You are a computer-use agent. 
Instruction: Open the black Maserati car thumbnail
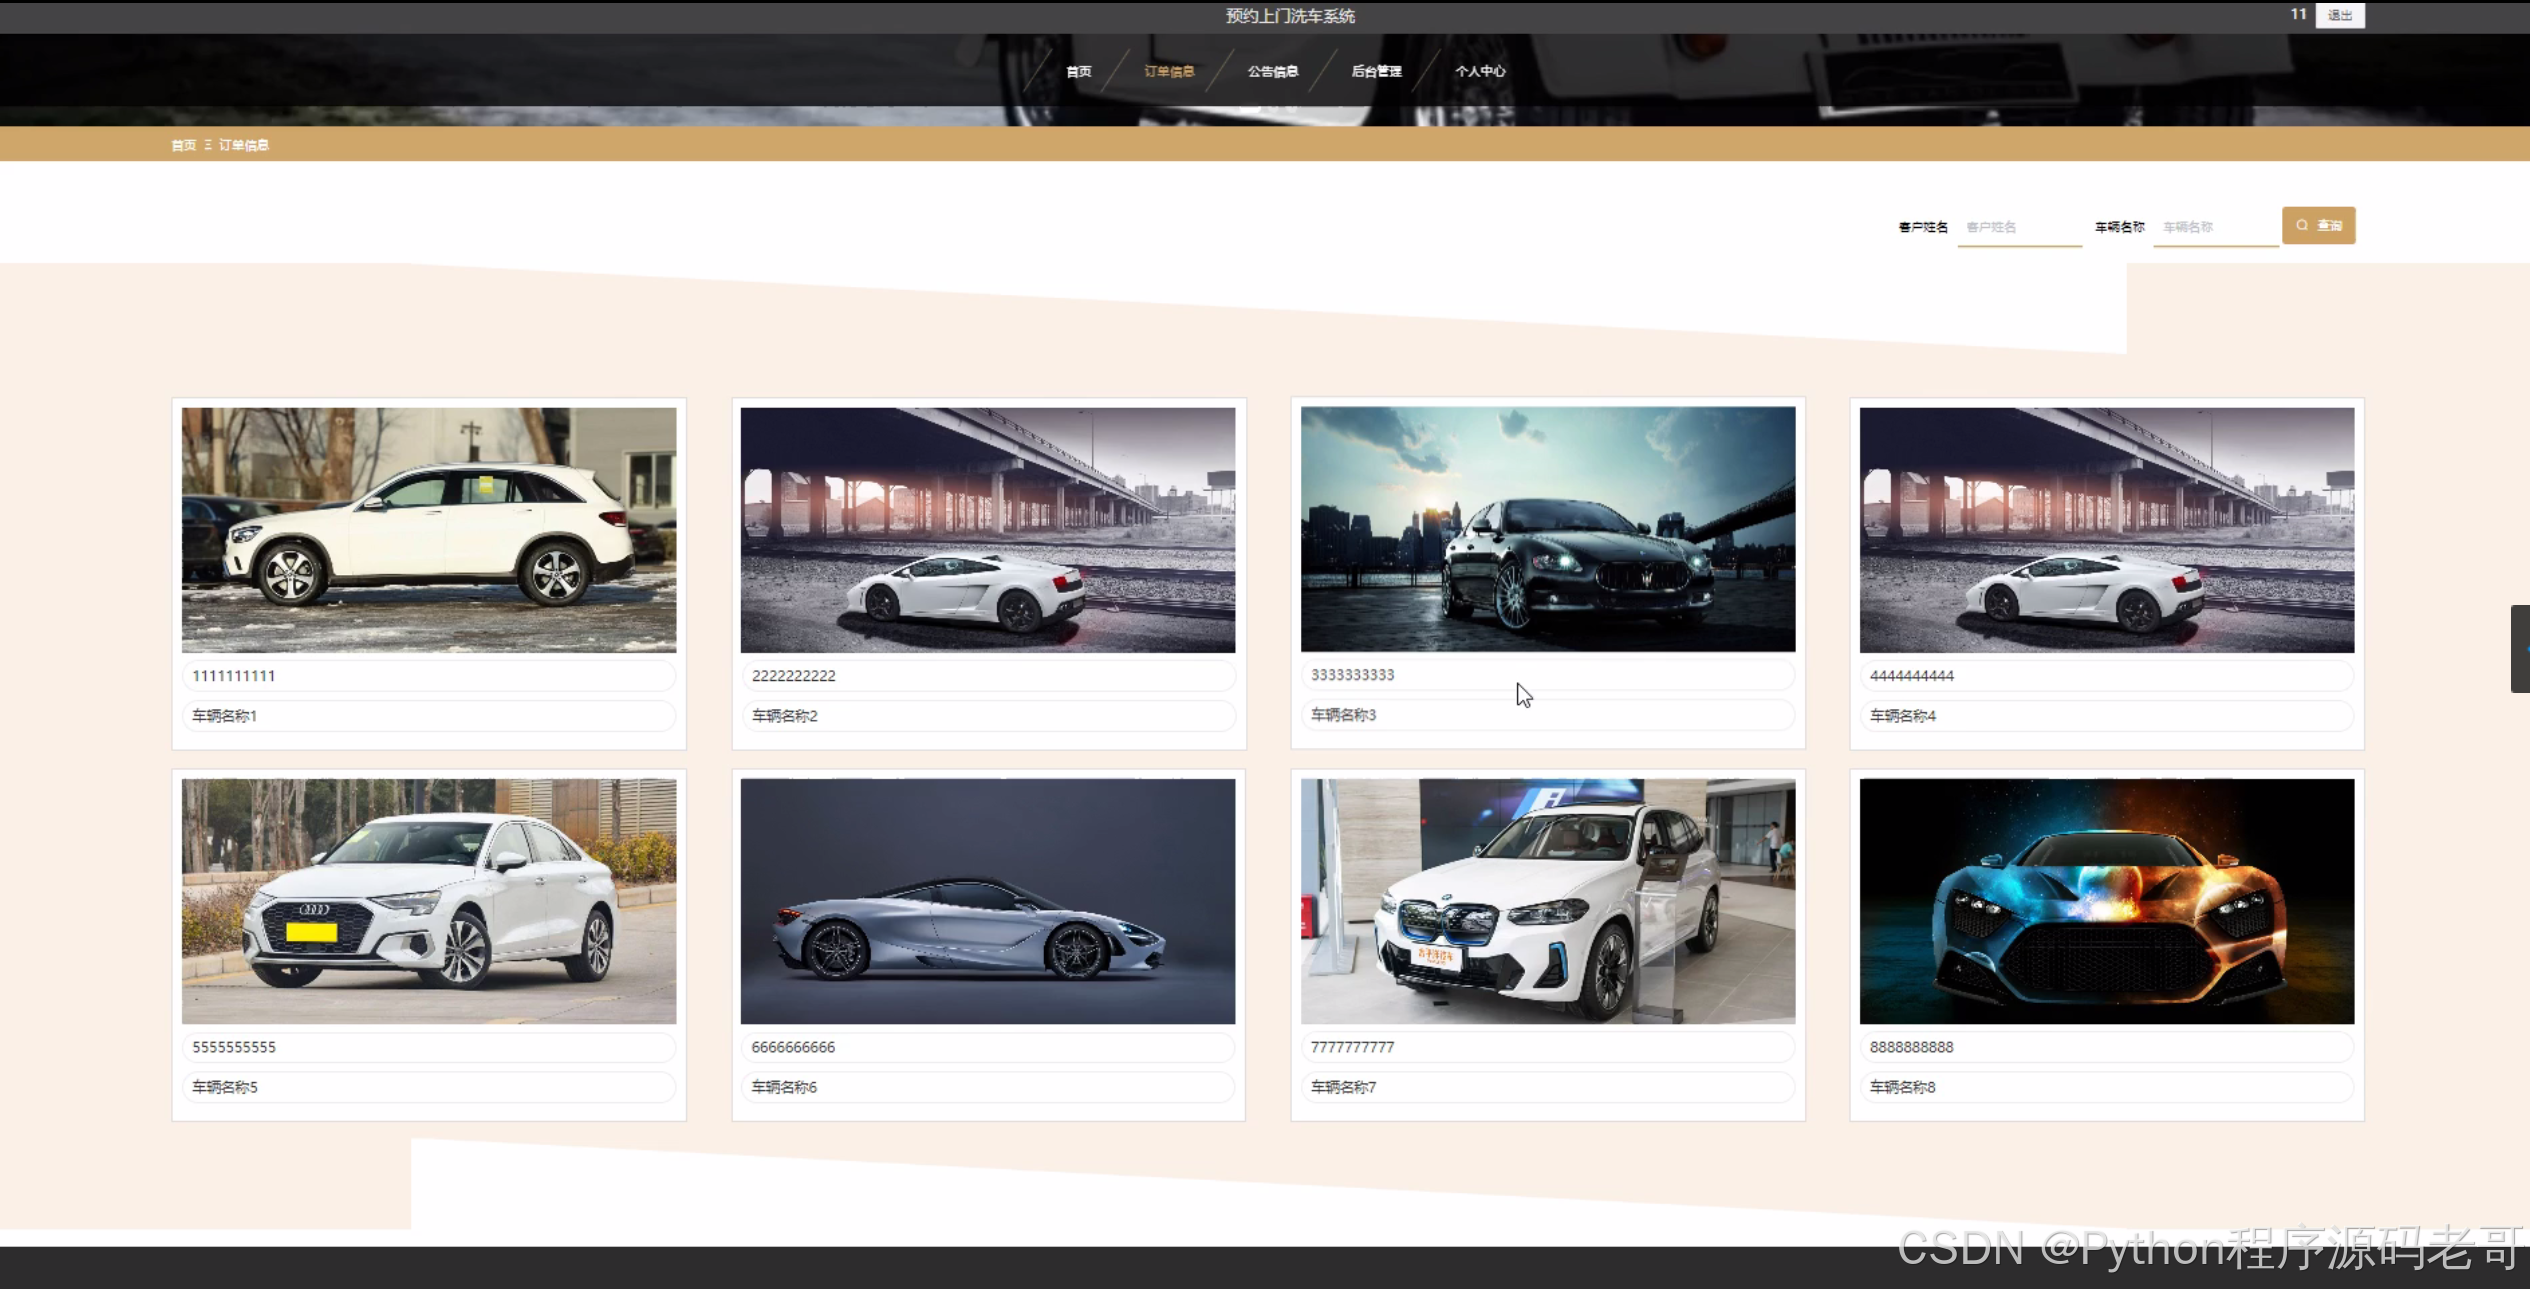tap(1547, 529)
